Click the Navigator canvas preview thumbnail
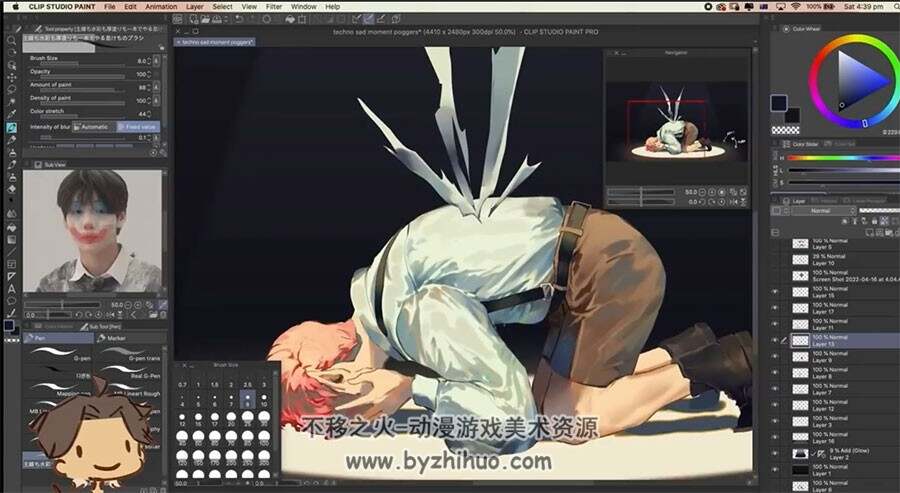 point(677,122)
